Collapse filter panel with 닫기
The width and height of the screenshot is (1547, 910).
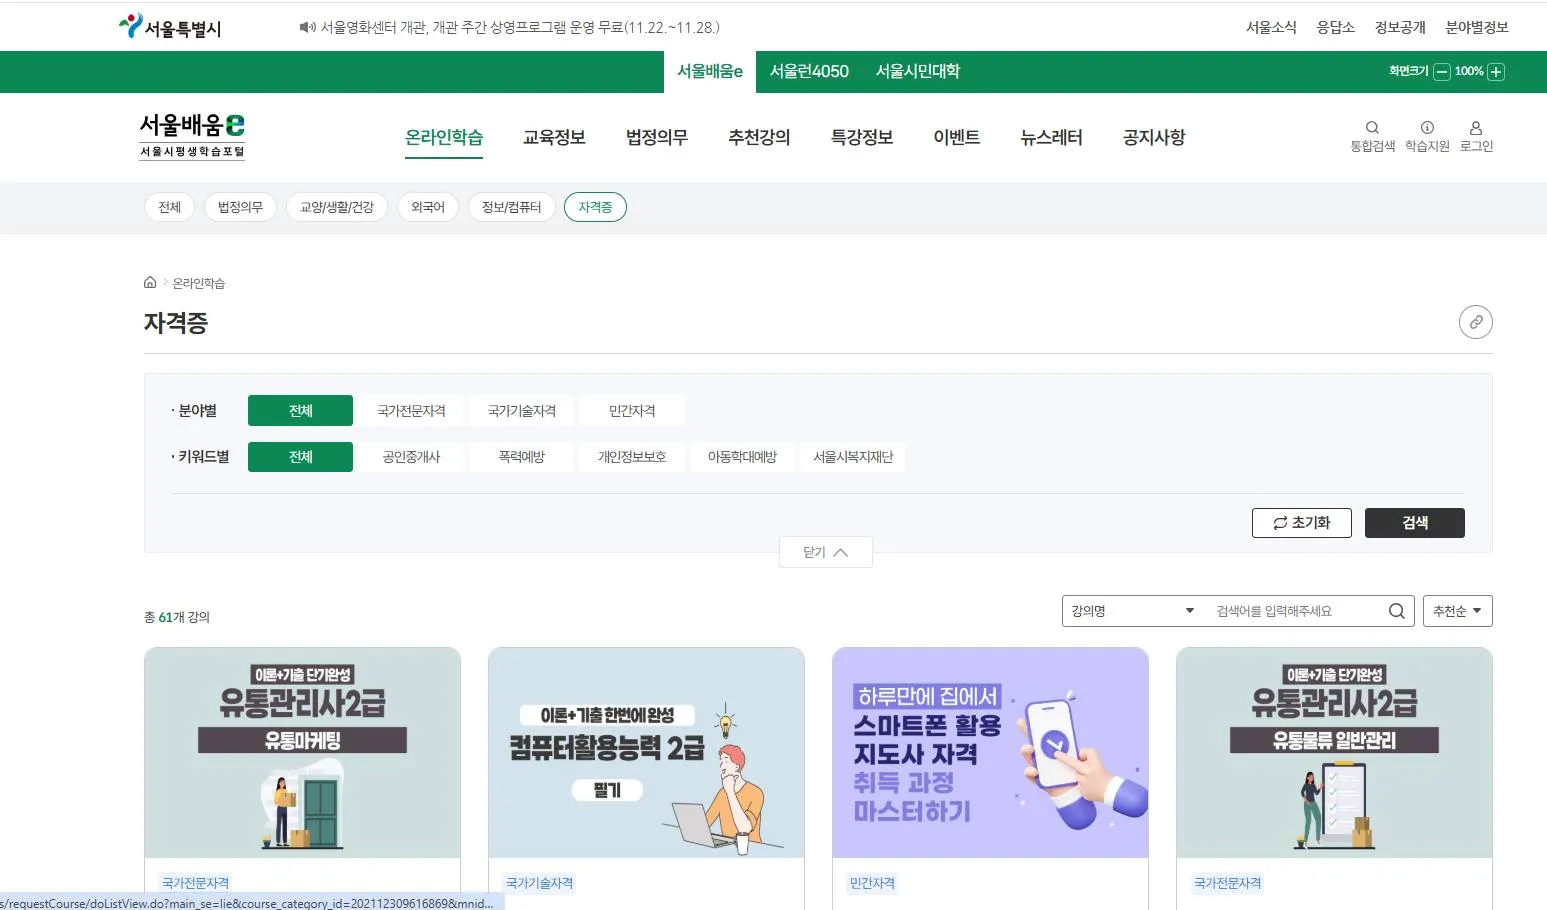coord(825,552)
